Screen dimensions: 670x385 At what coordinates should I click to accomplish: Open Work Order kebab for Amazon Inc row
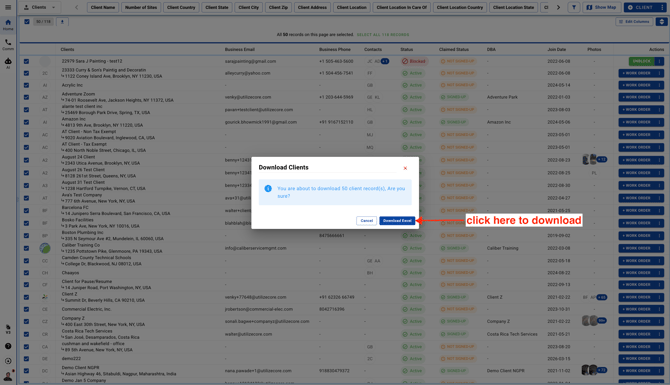(660, 122)
